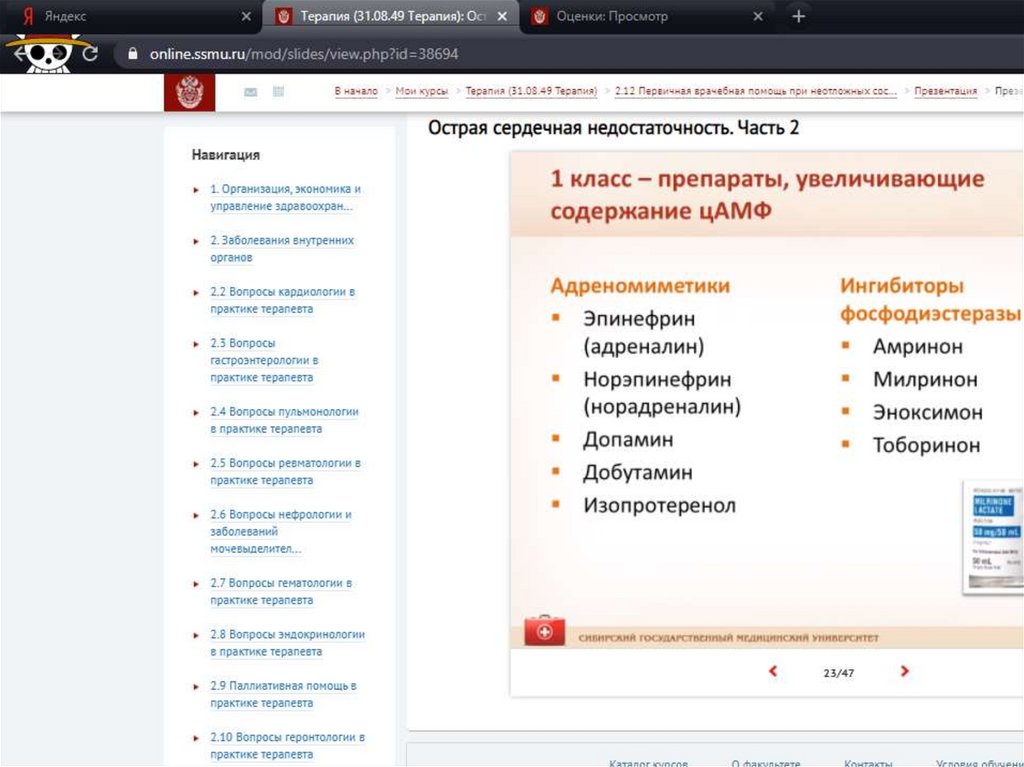Open 2.9 Паллиативная помощь section
1024x767 pixels.
[283, 694]
